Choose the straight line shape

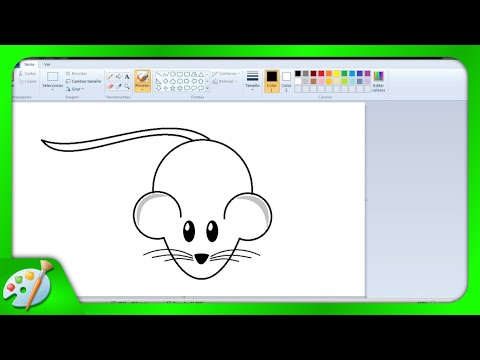click(159, 74)
